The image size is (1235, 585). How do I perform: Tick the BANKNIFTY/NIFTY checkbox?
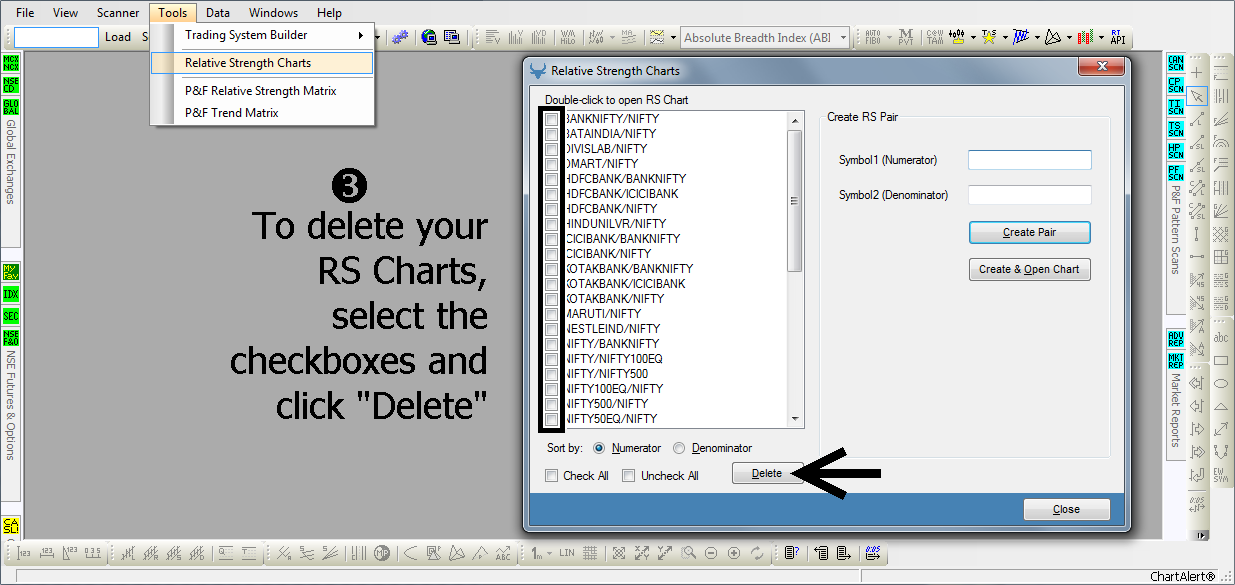click(552, 119)
